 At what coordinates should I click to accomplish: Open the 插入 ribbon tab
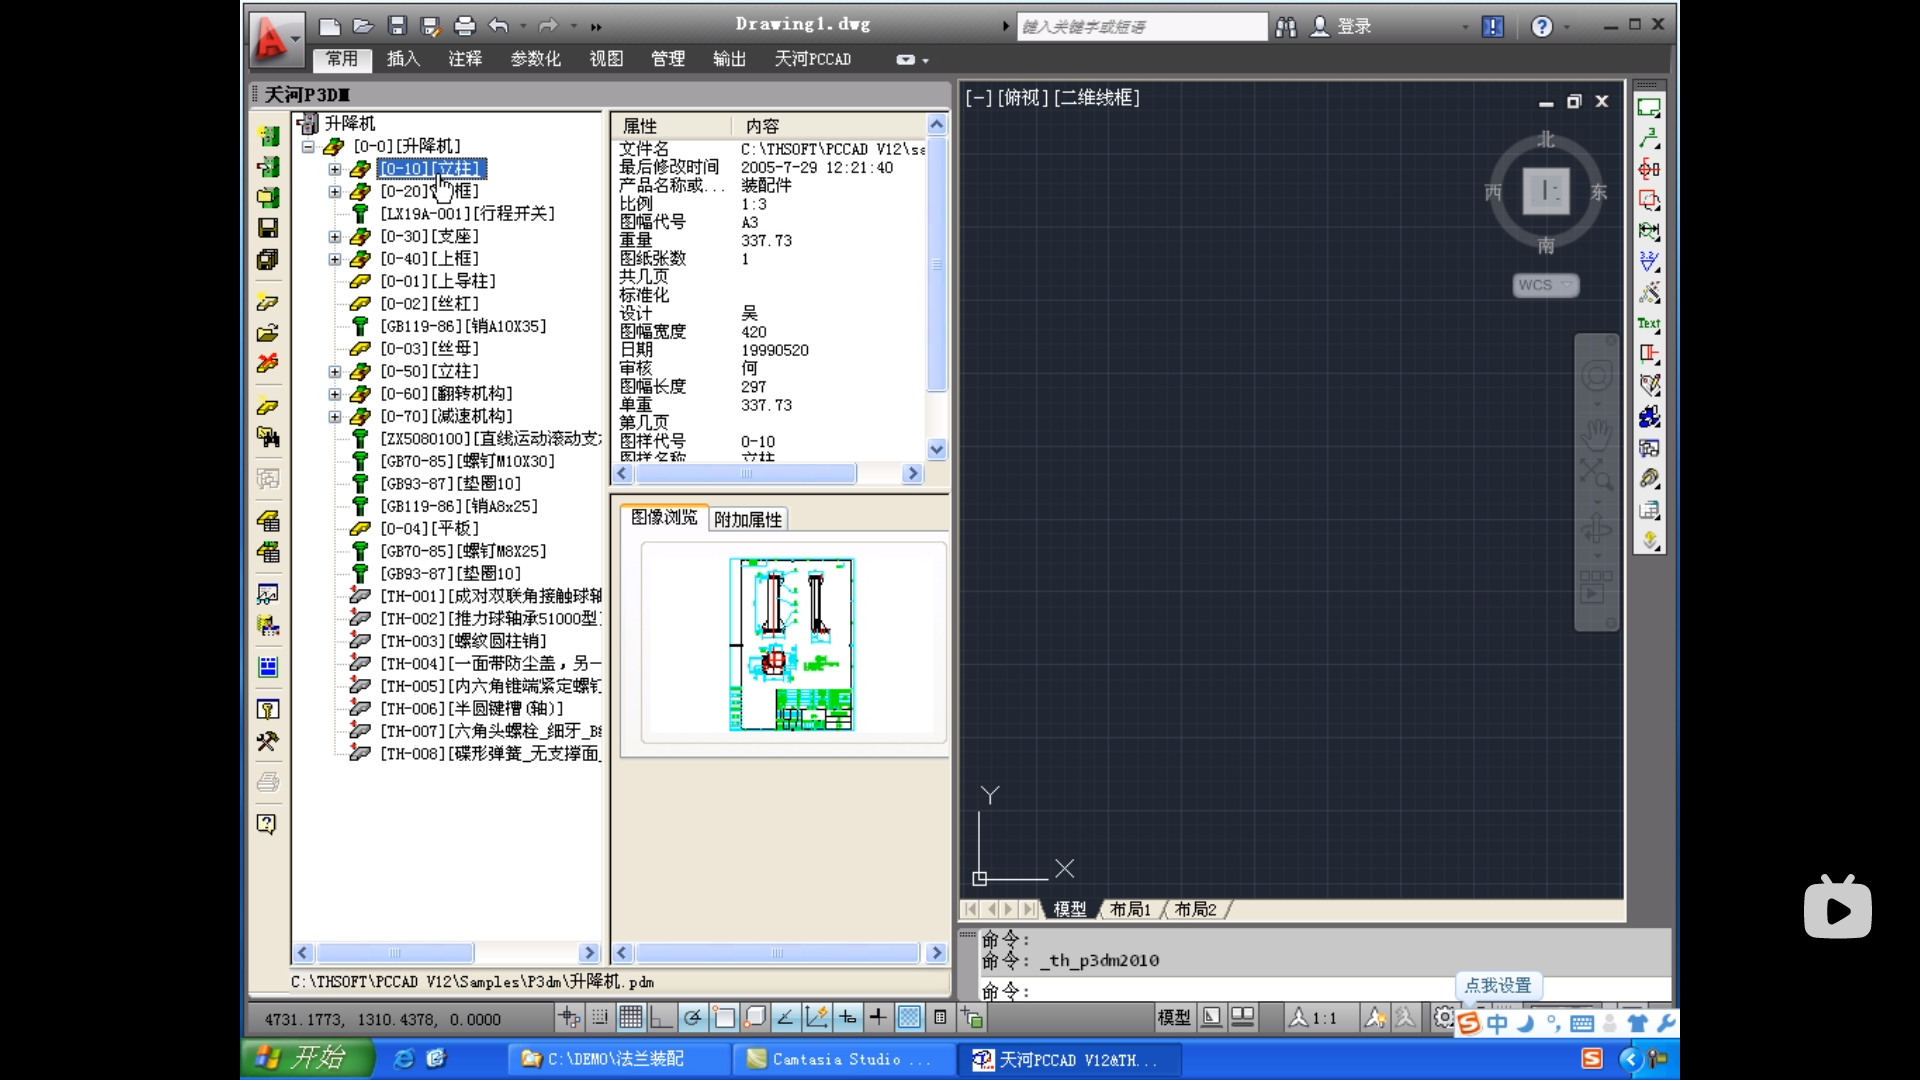403,59
